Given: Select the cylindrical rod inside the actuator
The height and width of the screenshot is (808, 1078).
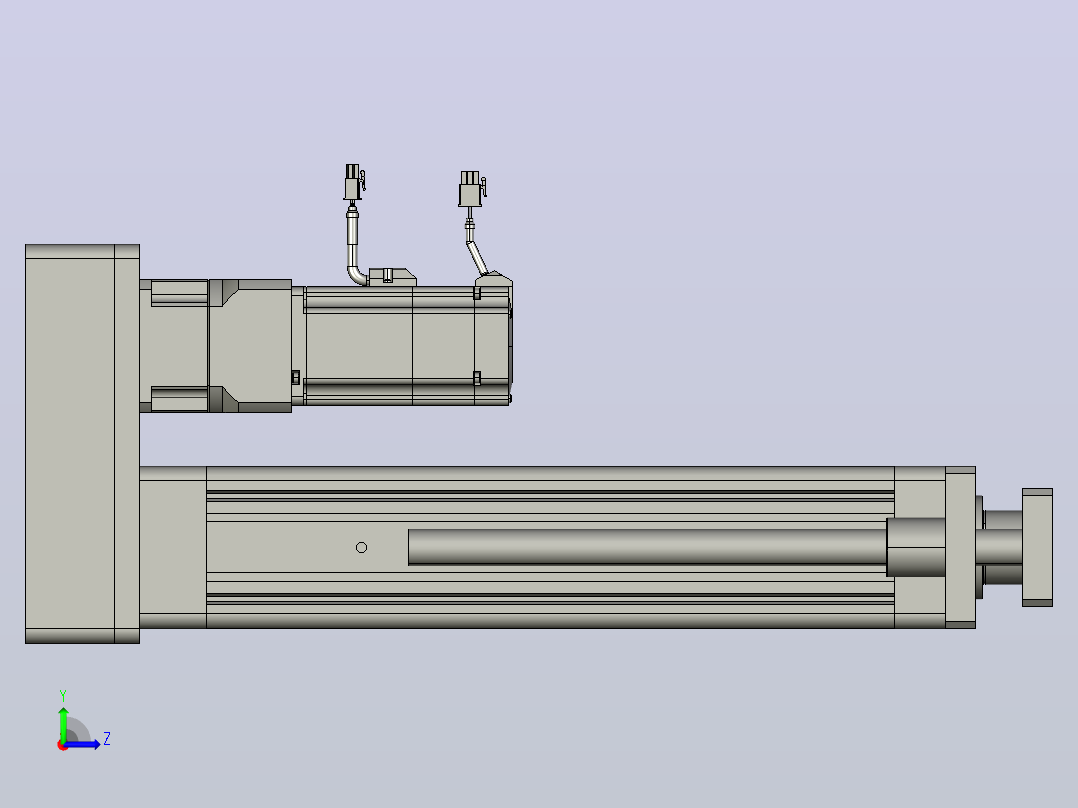Looking at the screenshot, I should tap(647, 547).
